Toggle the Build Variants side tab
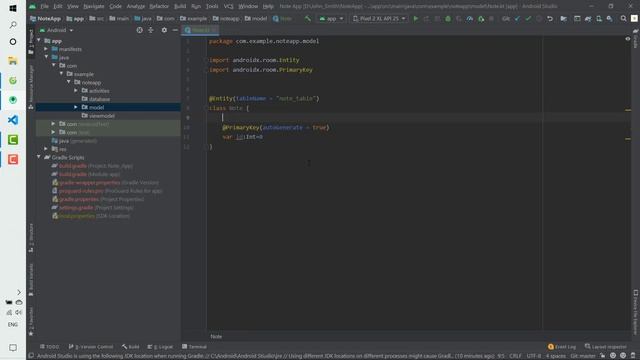The height and width of the screenshot is (360, 640). 31,280
